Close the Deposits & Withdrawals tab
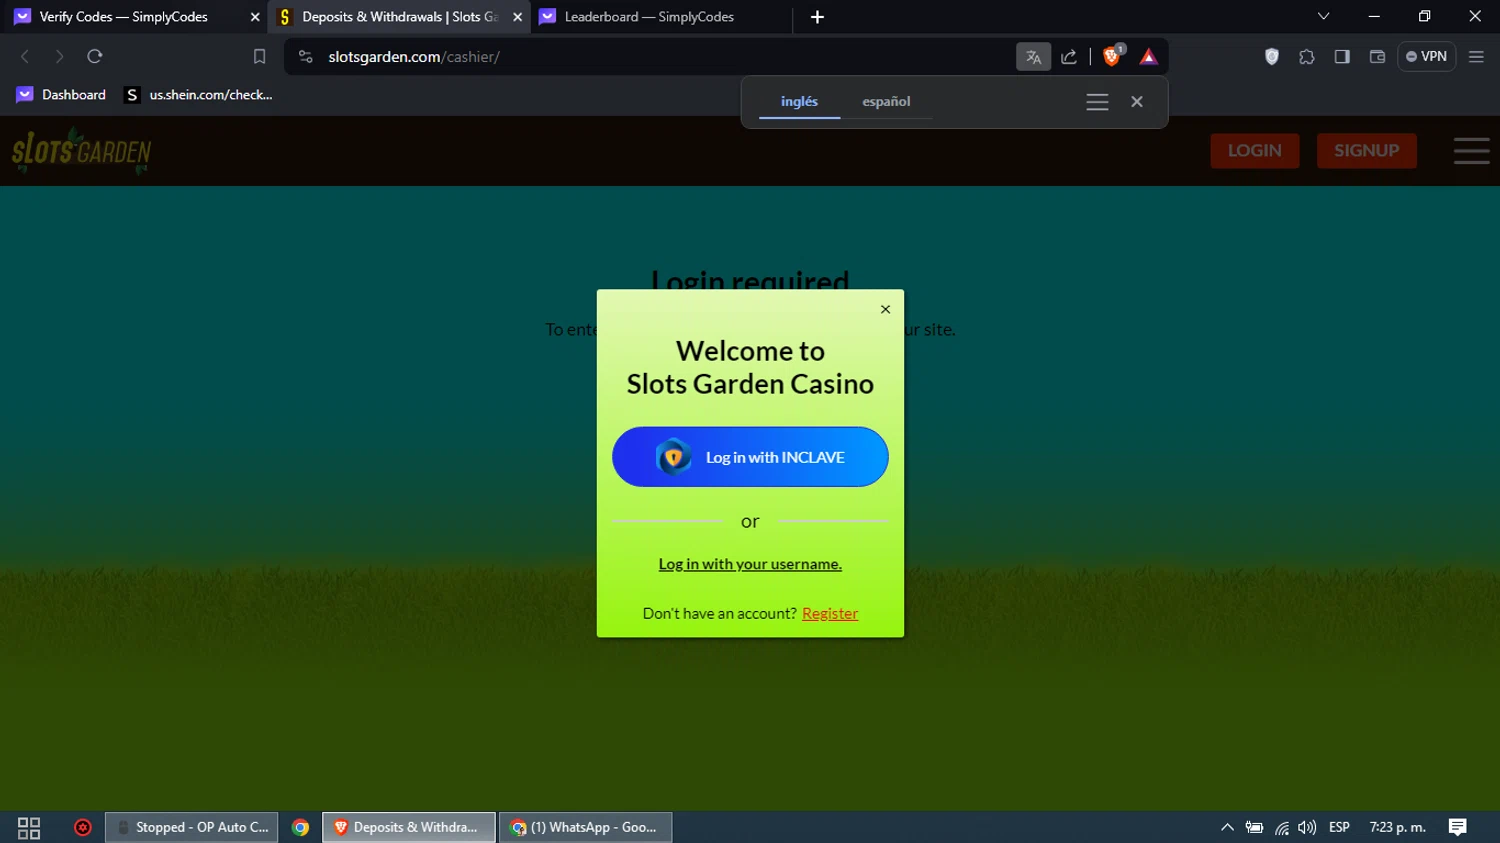The height and width of the screenshot is (843, 1500). tap(517, 17)
